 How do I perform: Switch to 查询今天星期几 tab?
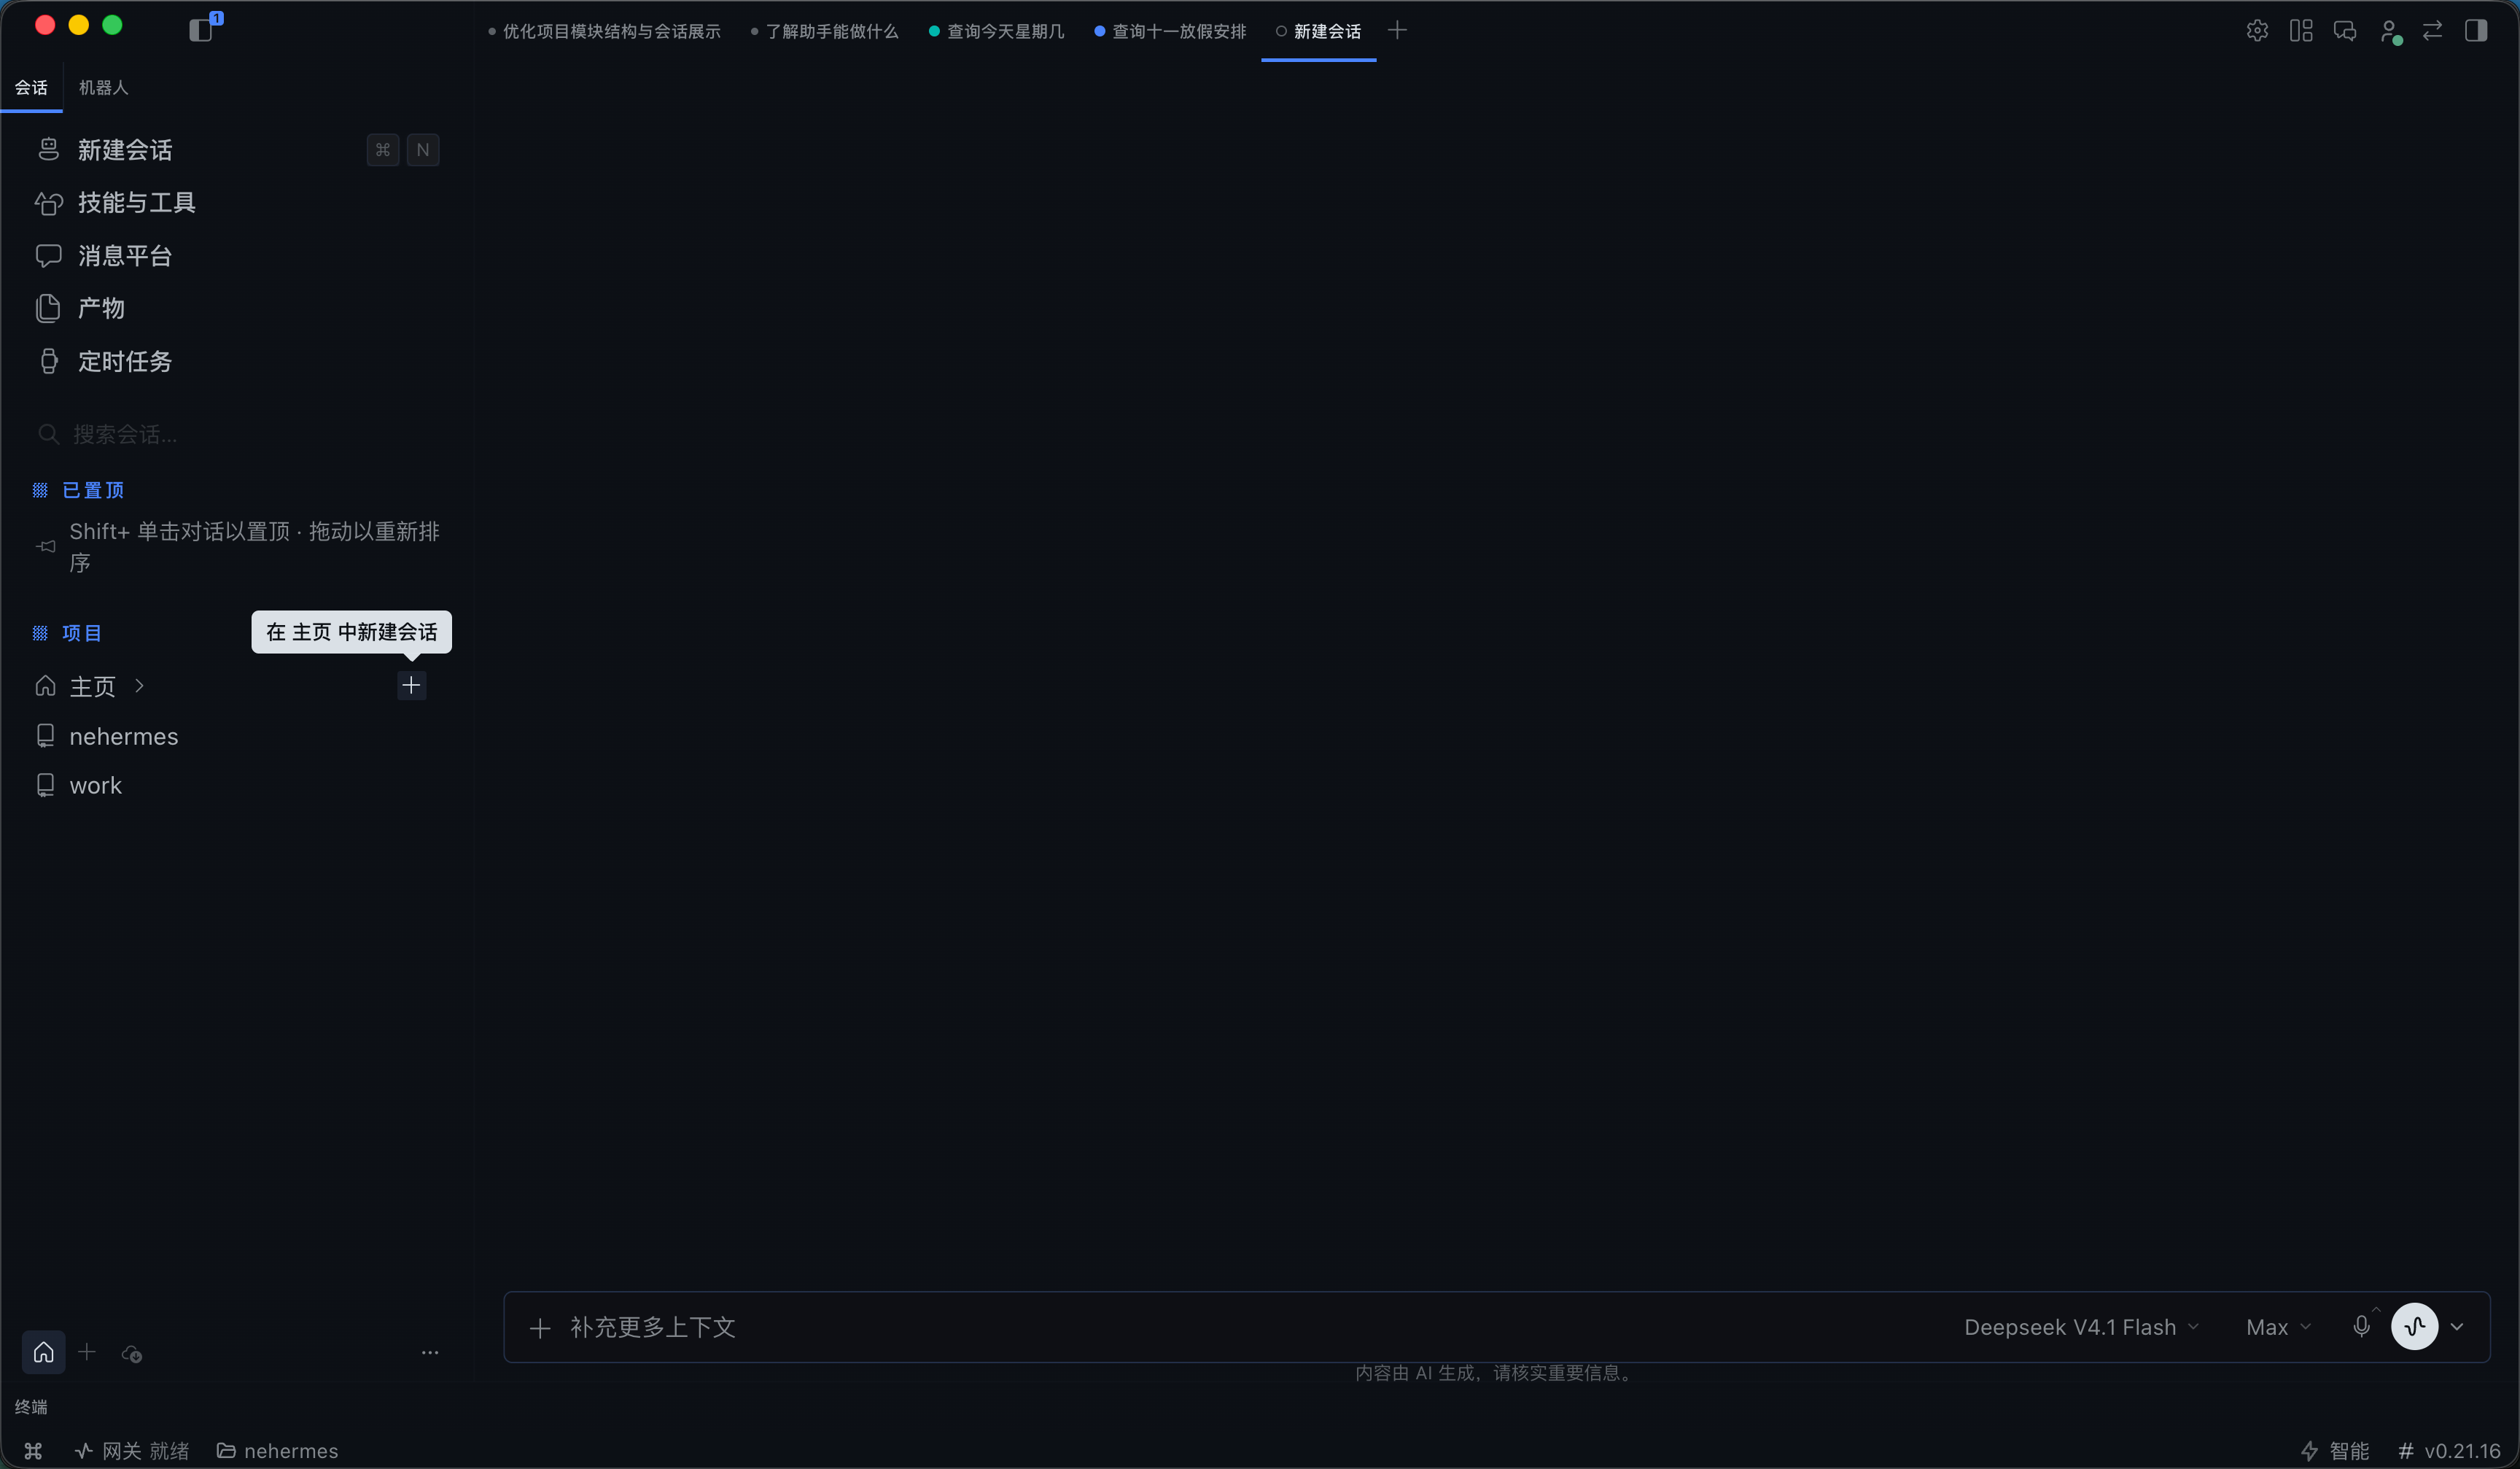[996, 32]
